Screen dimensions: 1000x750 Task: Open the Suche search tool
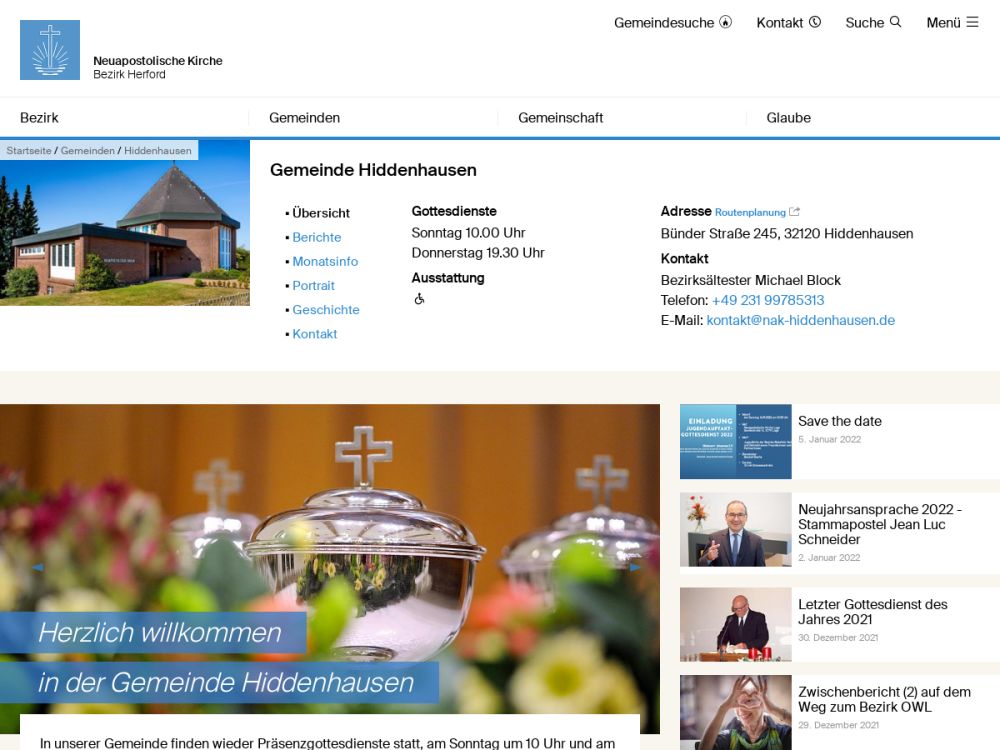point(873,22)
